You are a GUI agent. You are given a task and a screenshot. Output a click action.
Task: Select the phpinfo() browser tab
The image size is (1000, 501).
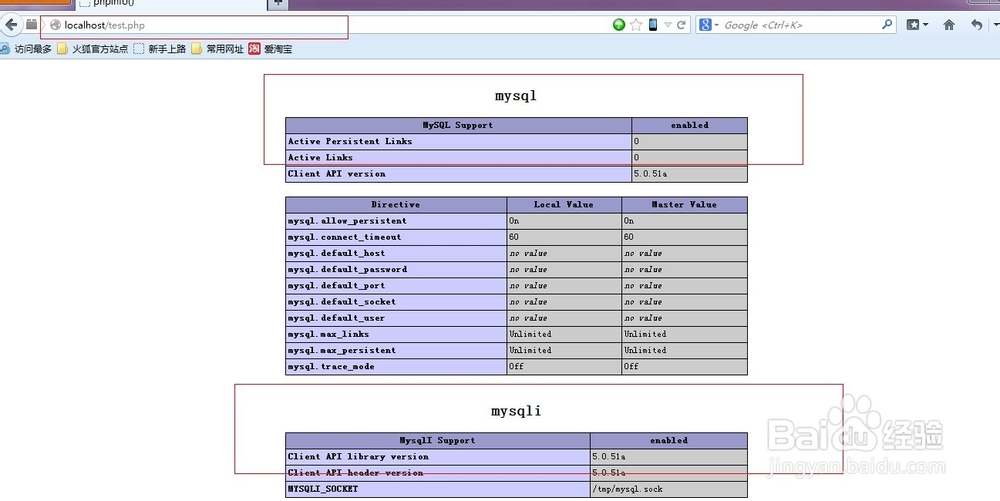pos(169,4)
